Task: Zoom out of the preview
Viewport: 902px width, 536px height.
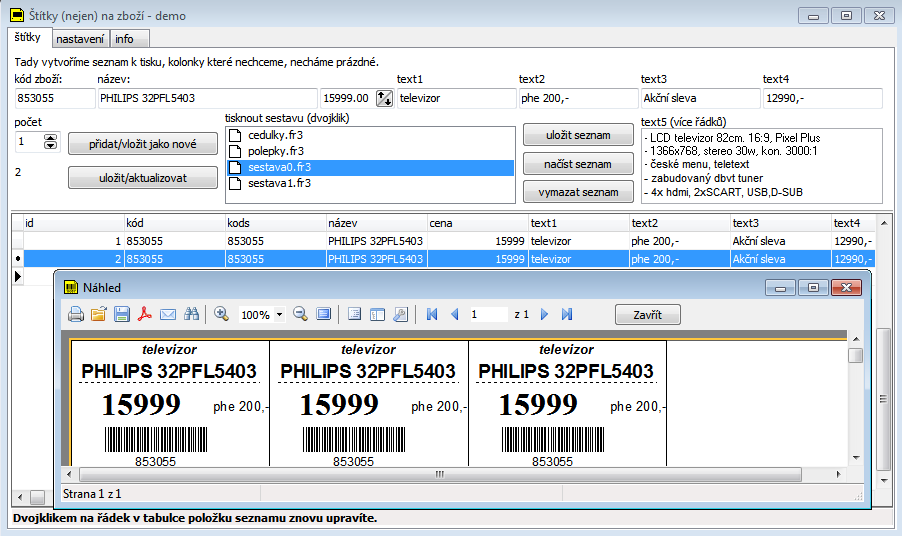Action: click(300, 314)
